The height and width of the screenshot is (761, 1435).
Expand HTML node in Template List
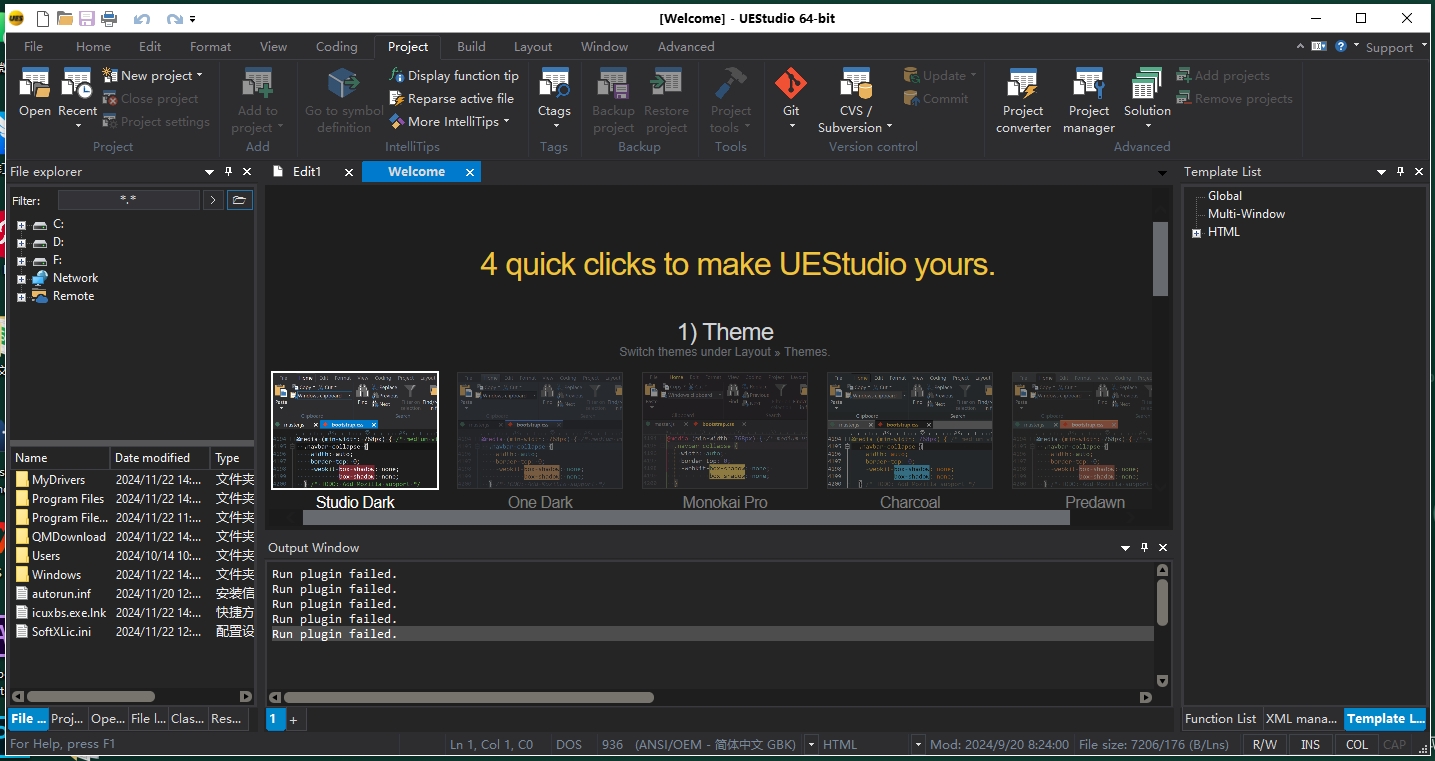pyautogui.click(x=1196, y=233)
